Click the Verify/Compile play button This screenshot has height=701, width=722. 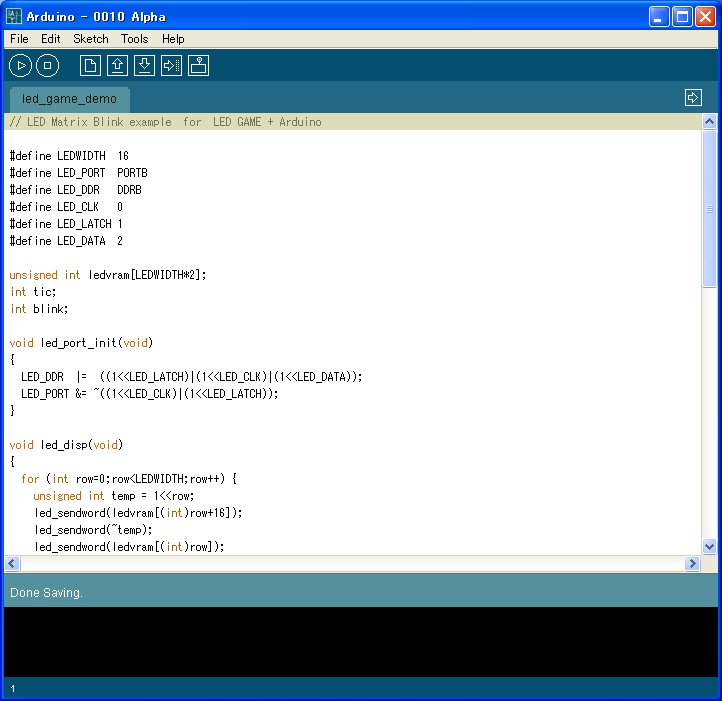coord(20,65)
